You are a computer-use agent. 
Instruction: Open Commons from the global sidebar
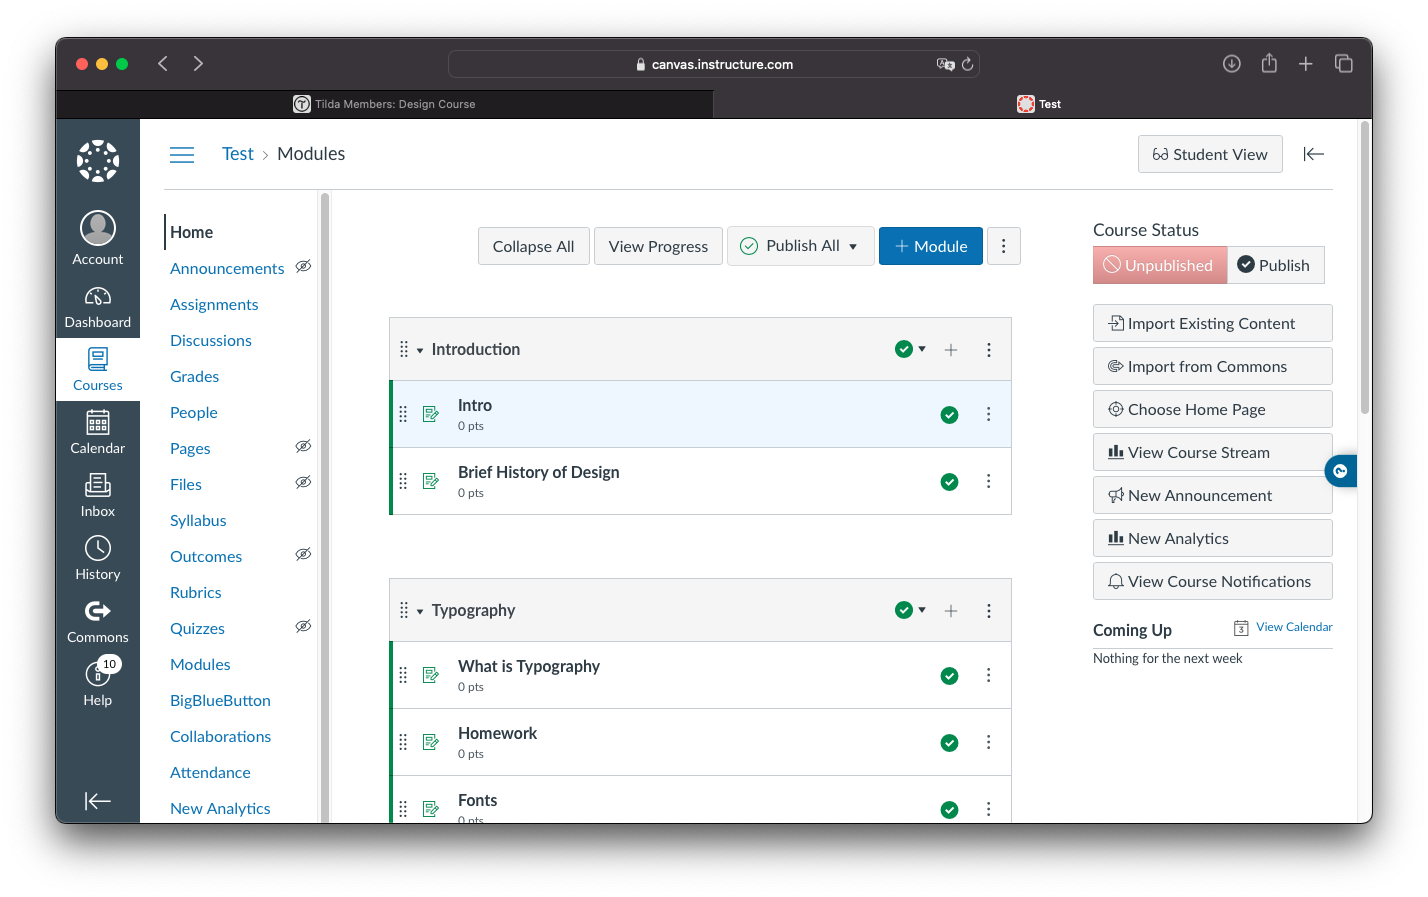point(98,621)
